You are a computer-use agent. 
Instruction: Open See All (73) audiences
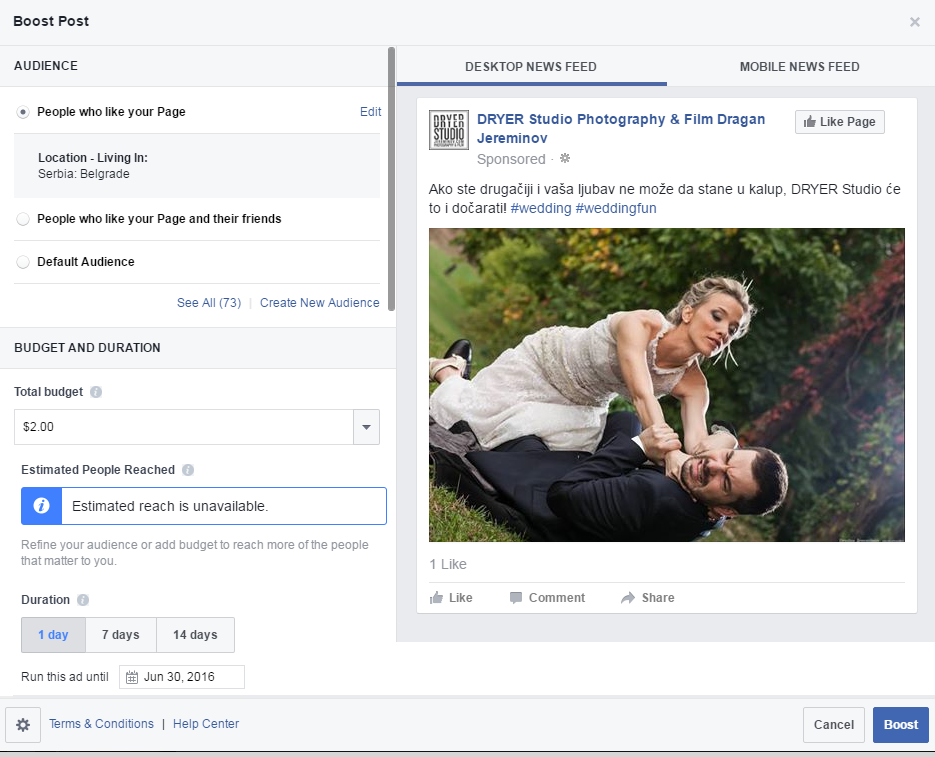pyautogui.click(x=209, y=302)
